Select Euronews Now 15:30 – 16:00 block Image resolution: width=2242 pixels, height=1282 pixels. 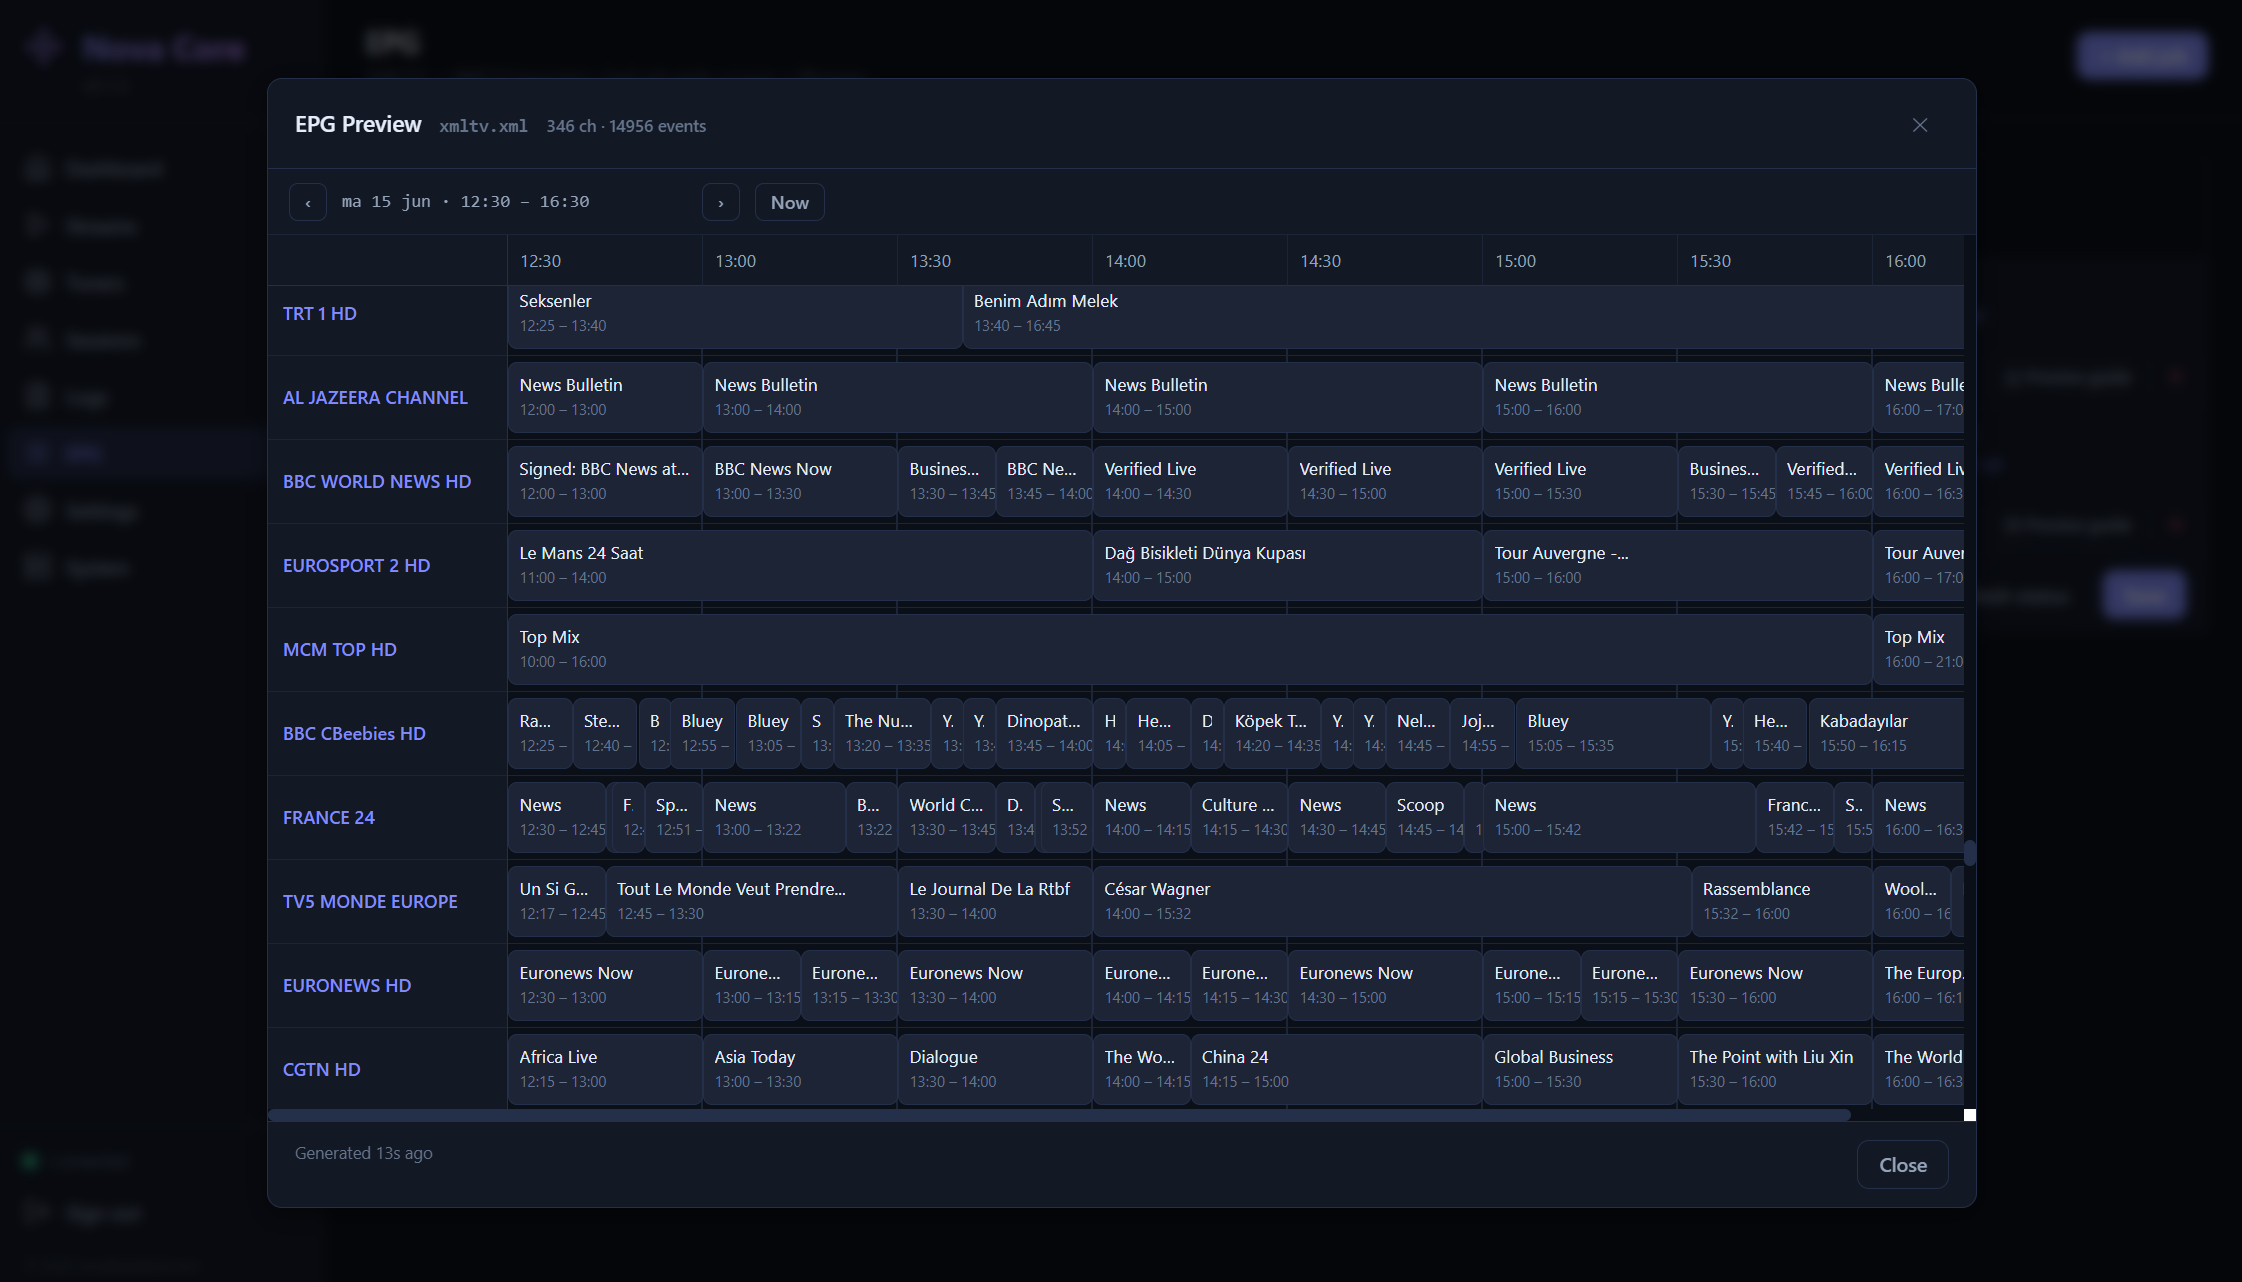pyautogui.click(x=1774, y=985)
